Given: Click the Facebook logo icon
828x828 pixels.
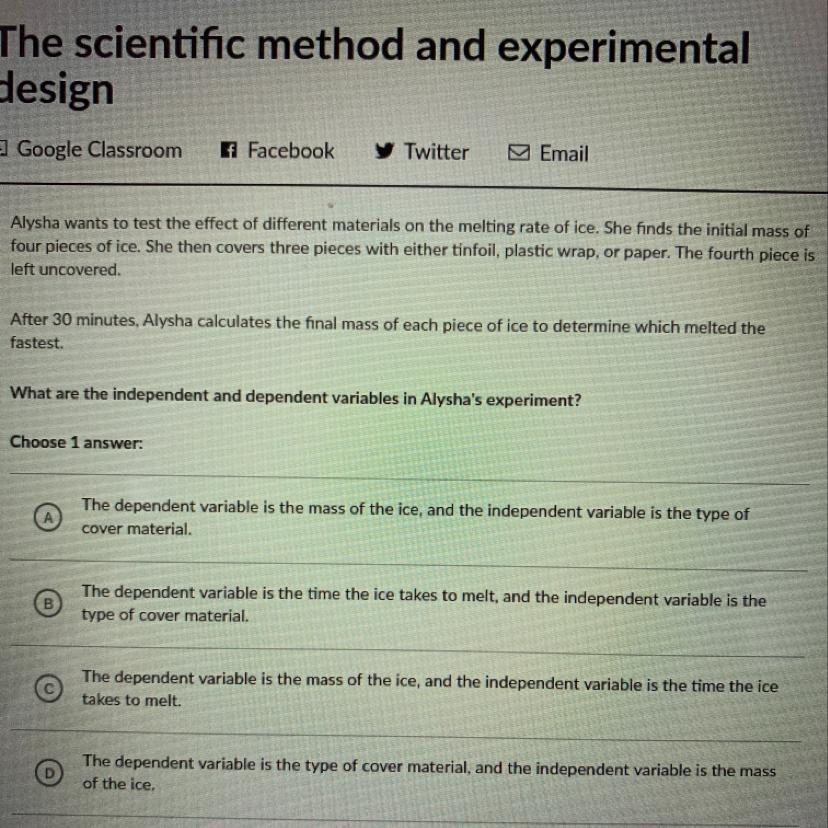Looking at the screenshot, I should tap(229, 151).
